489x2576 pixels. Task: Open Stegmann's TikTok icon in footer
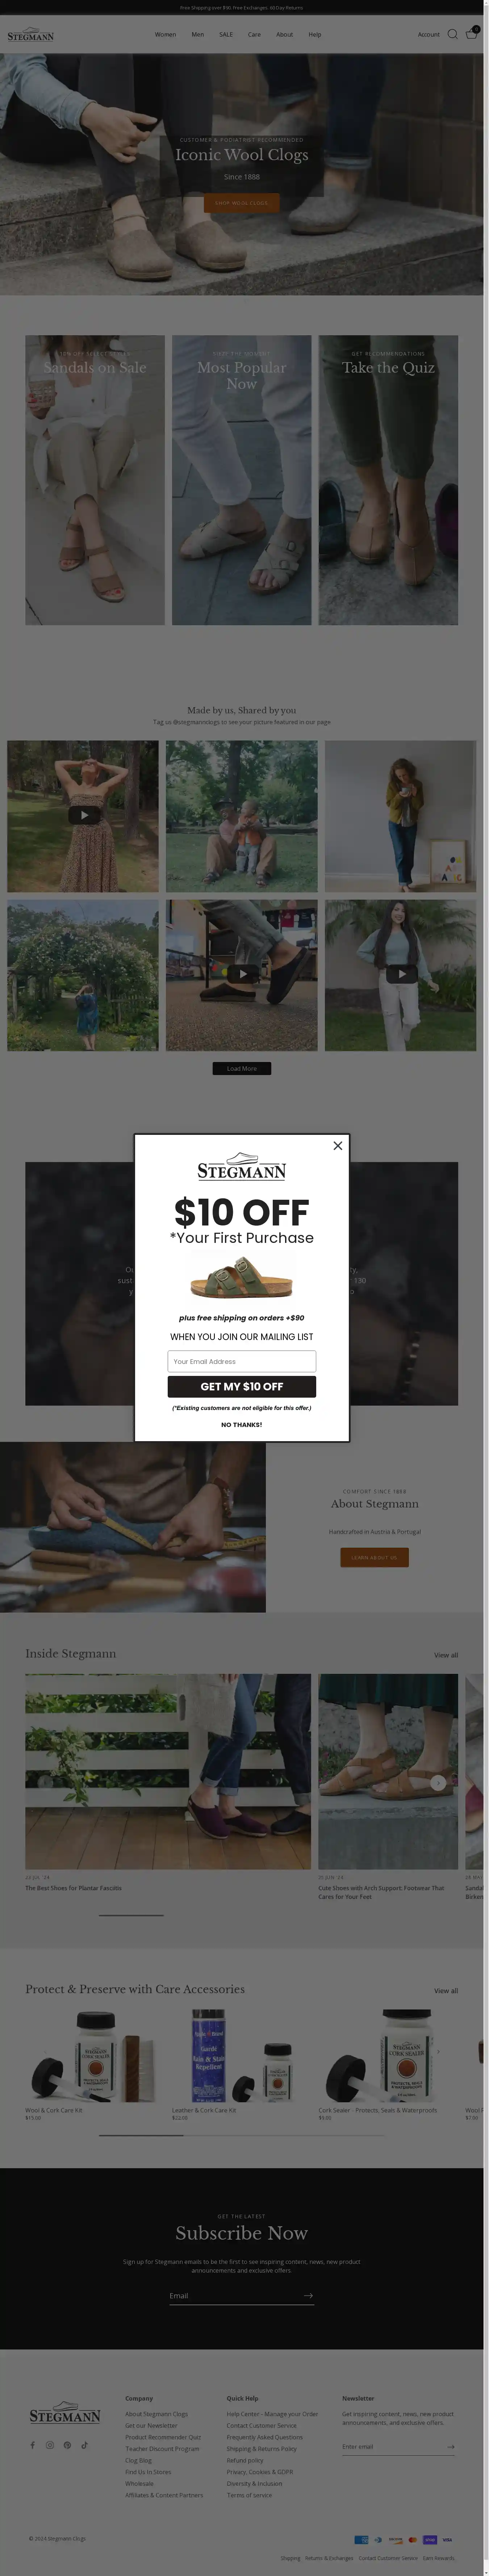tap(84, 2445)
